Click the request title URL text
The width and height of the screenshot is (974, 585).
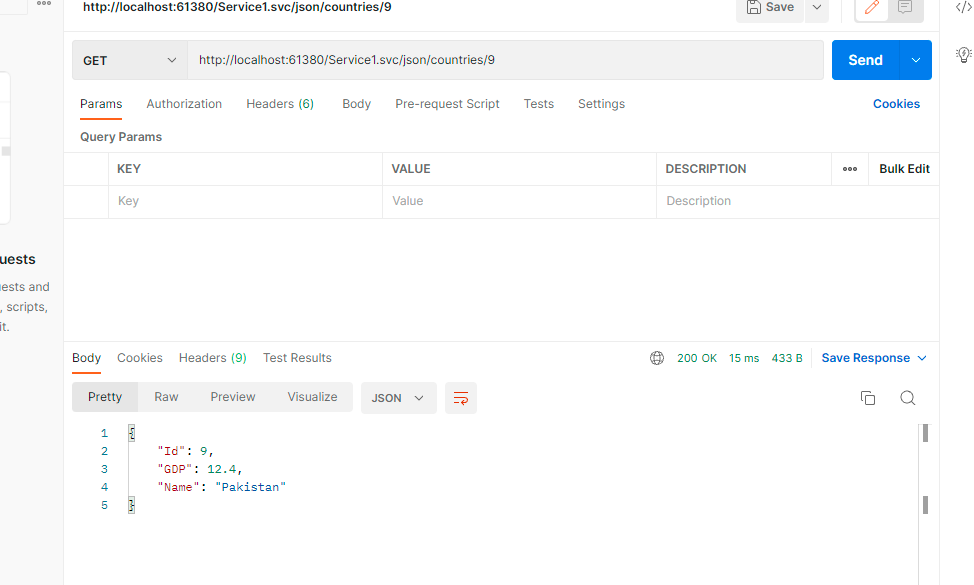coord(237,7)
